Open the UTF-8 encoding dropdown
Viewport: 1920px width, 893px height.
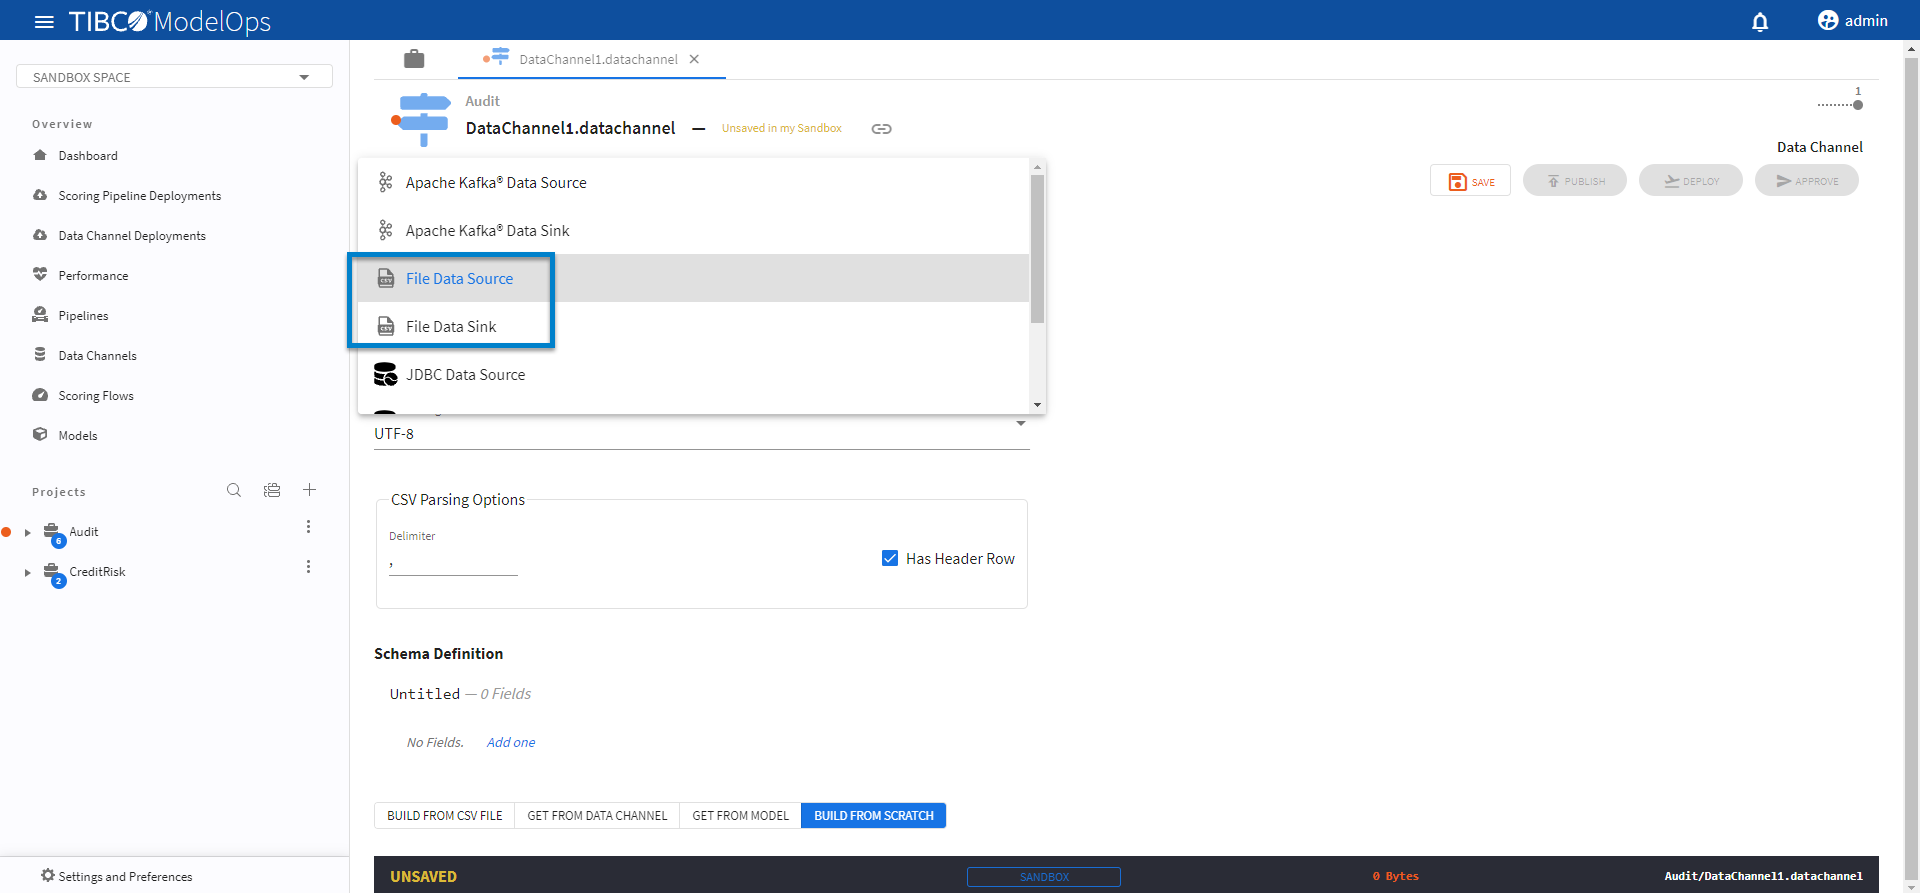[x=701, y=433]
